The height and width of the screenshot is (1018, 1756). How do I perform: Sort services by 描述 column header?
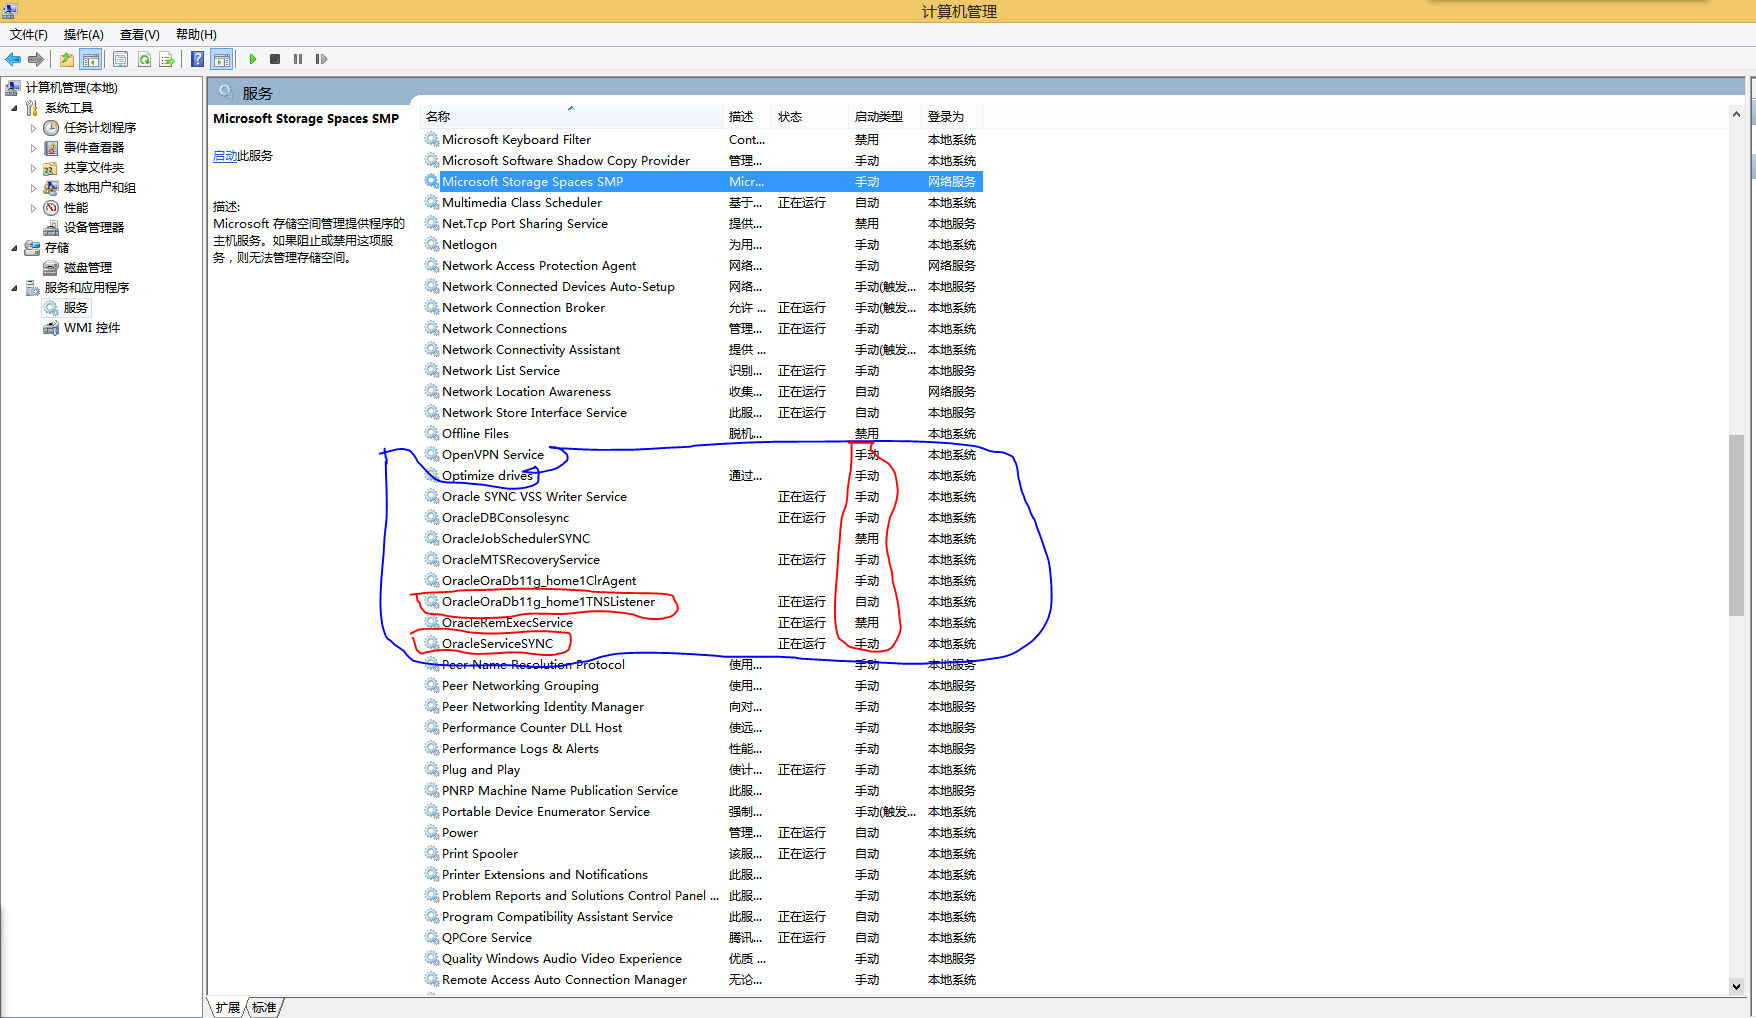pos(747,117)
